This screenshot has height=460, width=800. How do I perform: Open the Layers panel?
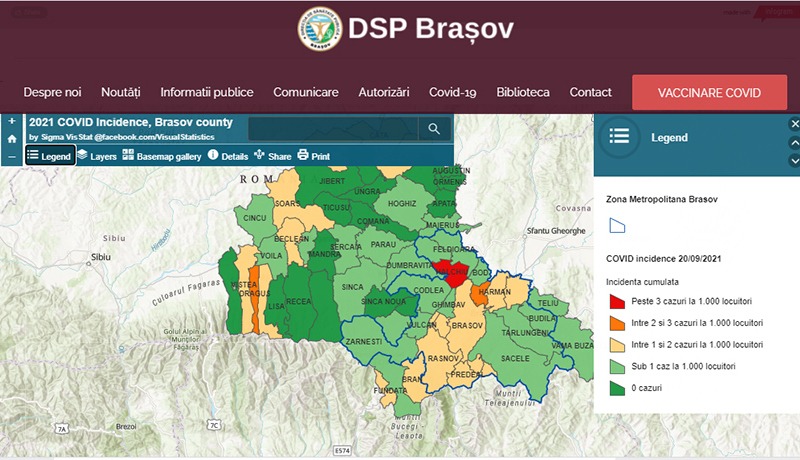(96, 156)
